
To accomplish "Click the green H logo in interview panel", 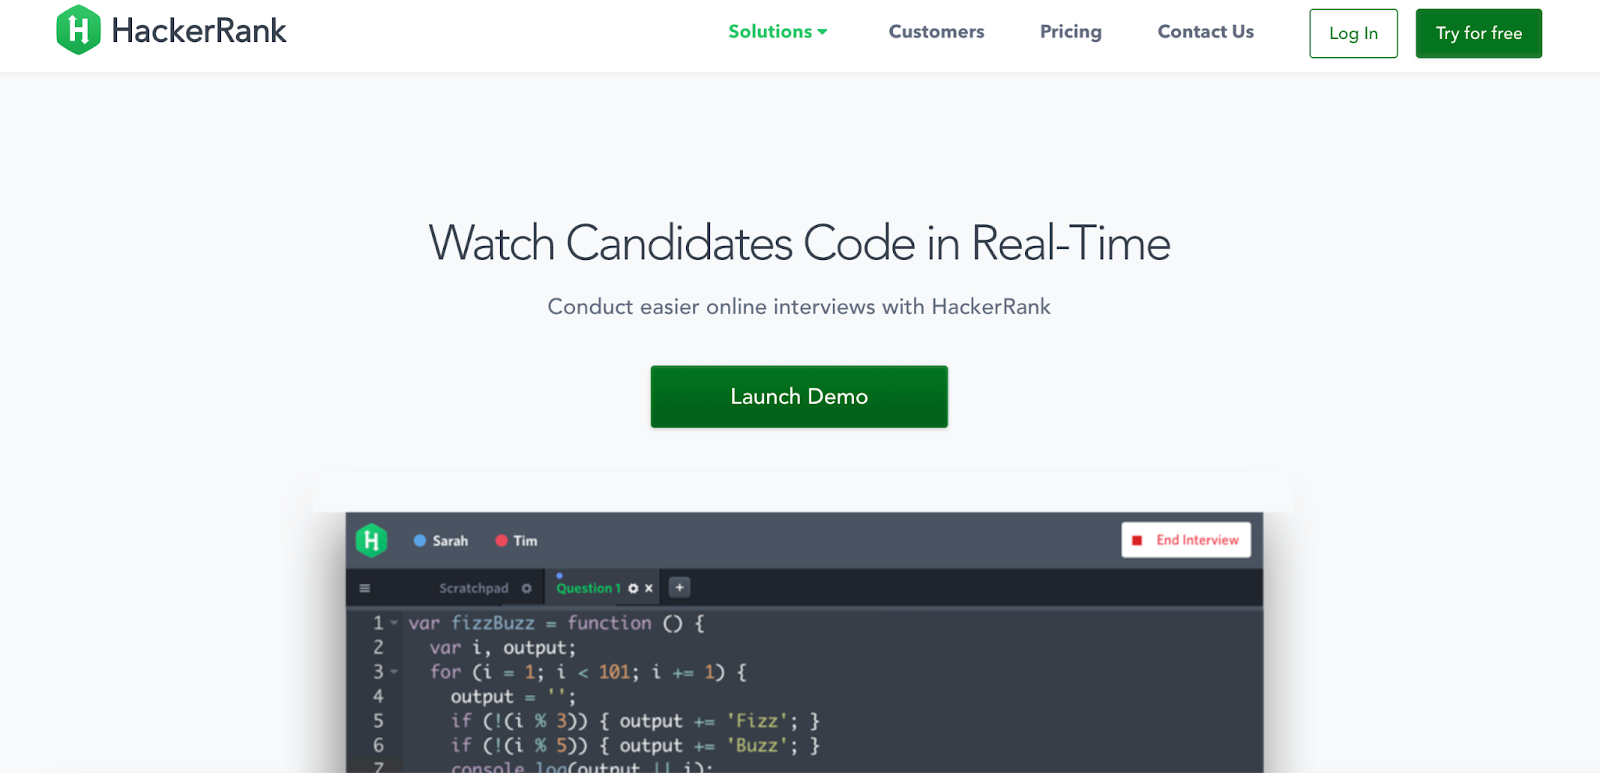I will 371,541.
